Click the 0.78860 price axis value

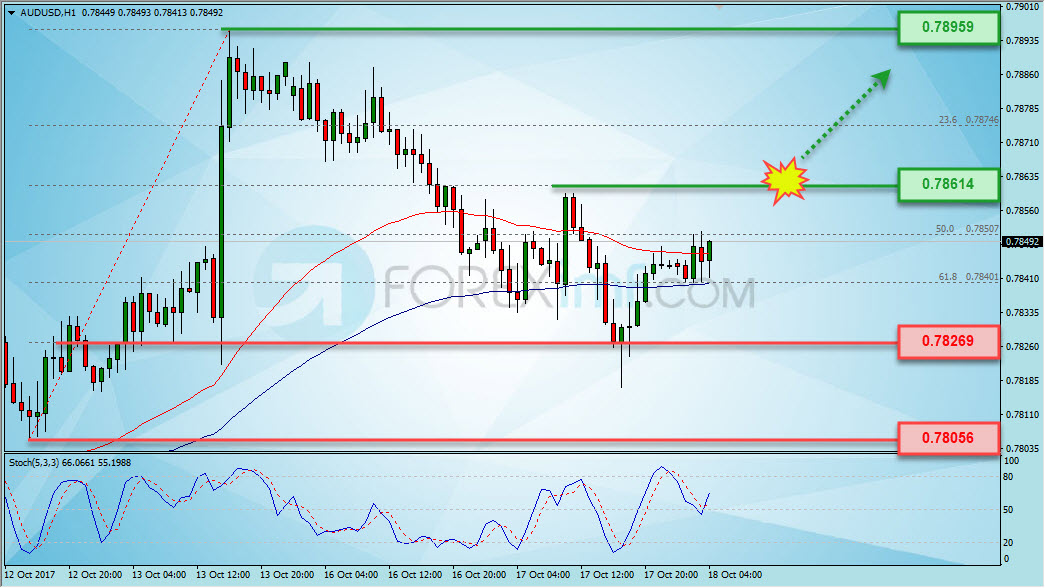tap(1022, 75)
